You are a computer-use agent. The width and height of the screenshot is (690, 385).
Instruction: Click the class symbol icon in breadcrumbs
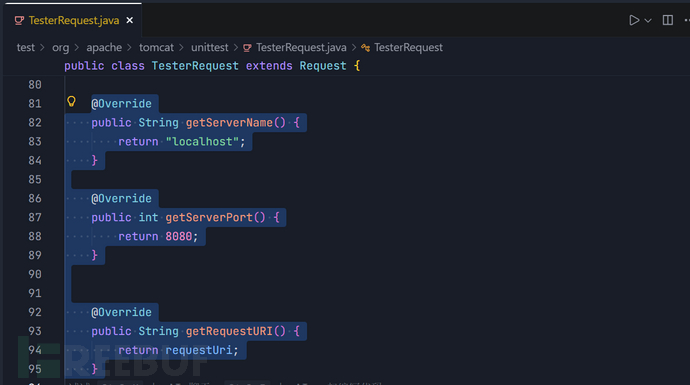click(x=366, y=48)
